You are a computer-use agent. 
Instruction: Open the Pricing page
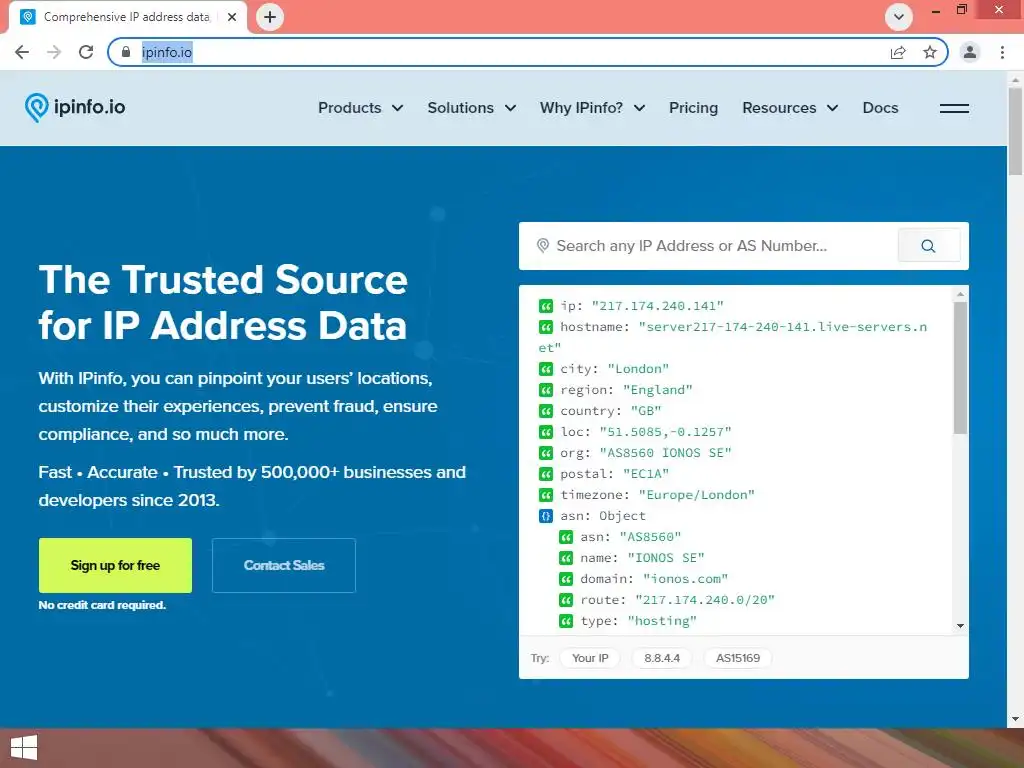click(693, 108)
